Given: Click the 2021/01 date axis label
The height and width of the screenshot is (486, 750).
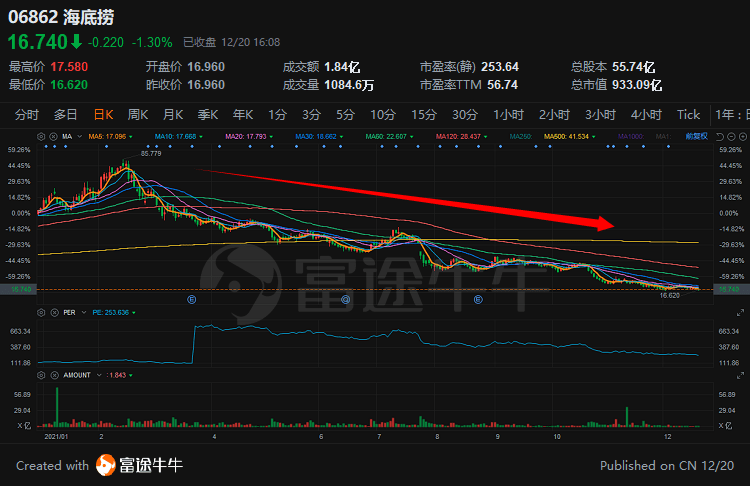Looking at the screenshot, I should [x=56, y=436].
